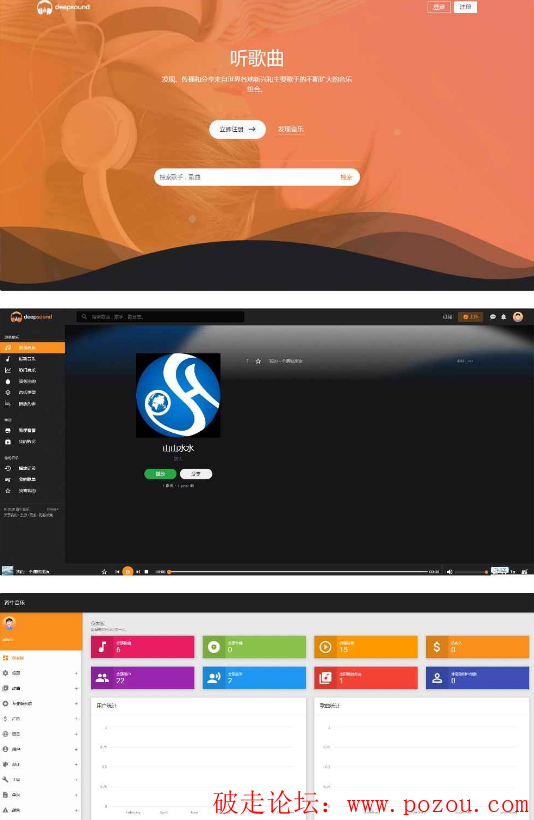This screenshot has width=534, height=820.
Task: Skip to next track in player bar
Action: (138, 572)
